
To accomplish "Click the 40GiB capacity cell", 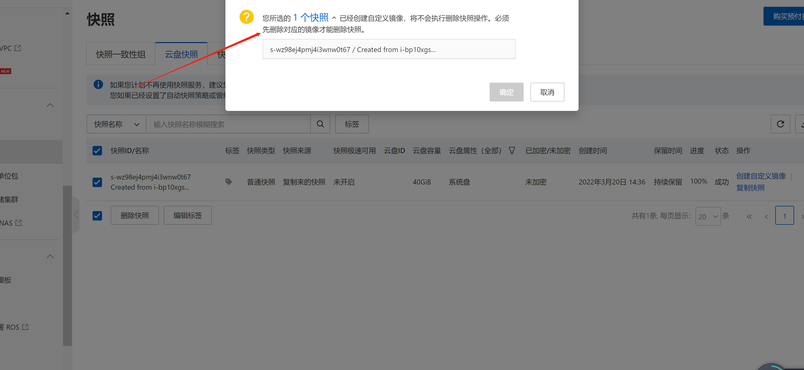I will (x=421, y=182).
